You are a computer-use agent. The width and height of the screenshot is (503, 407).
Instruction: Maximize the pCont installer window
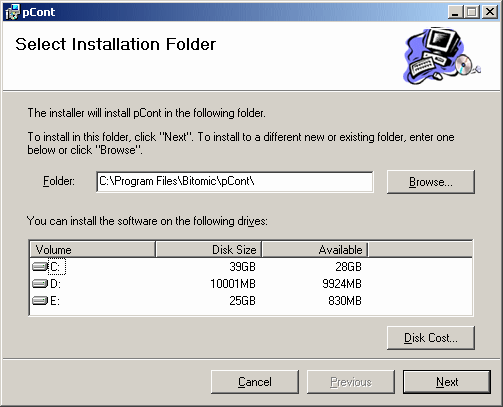click(472, 12)
